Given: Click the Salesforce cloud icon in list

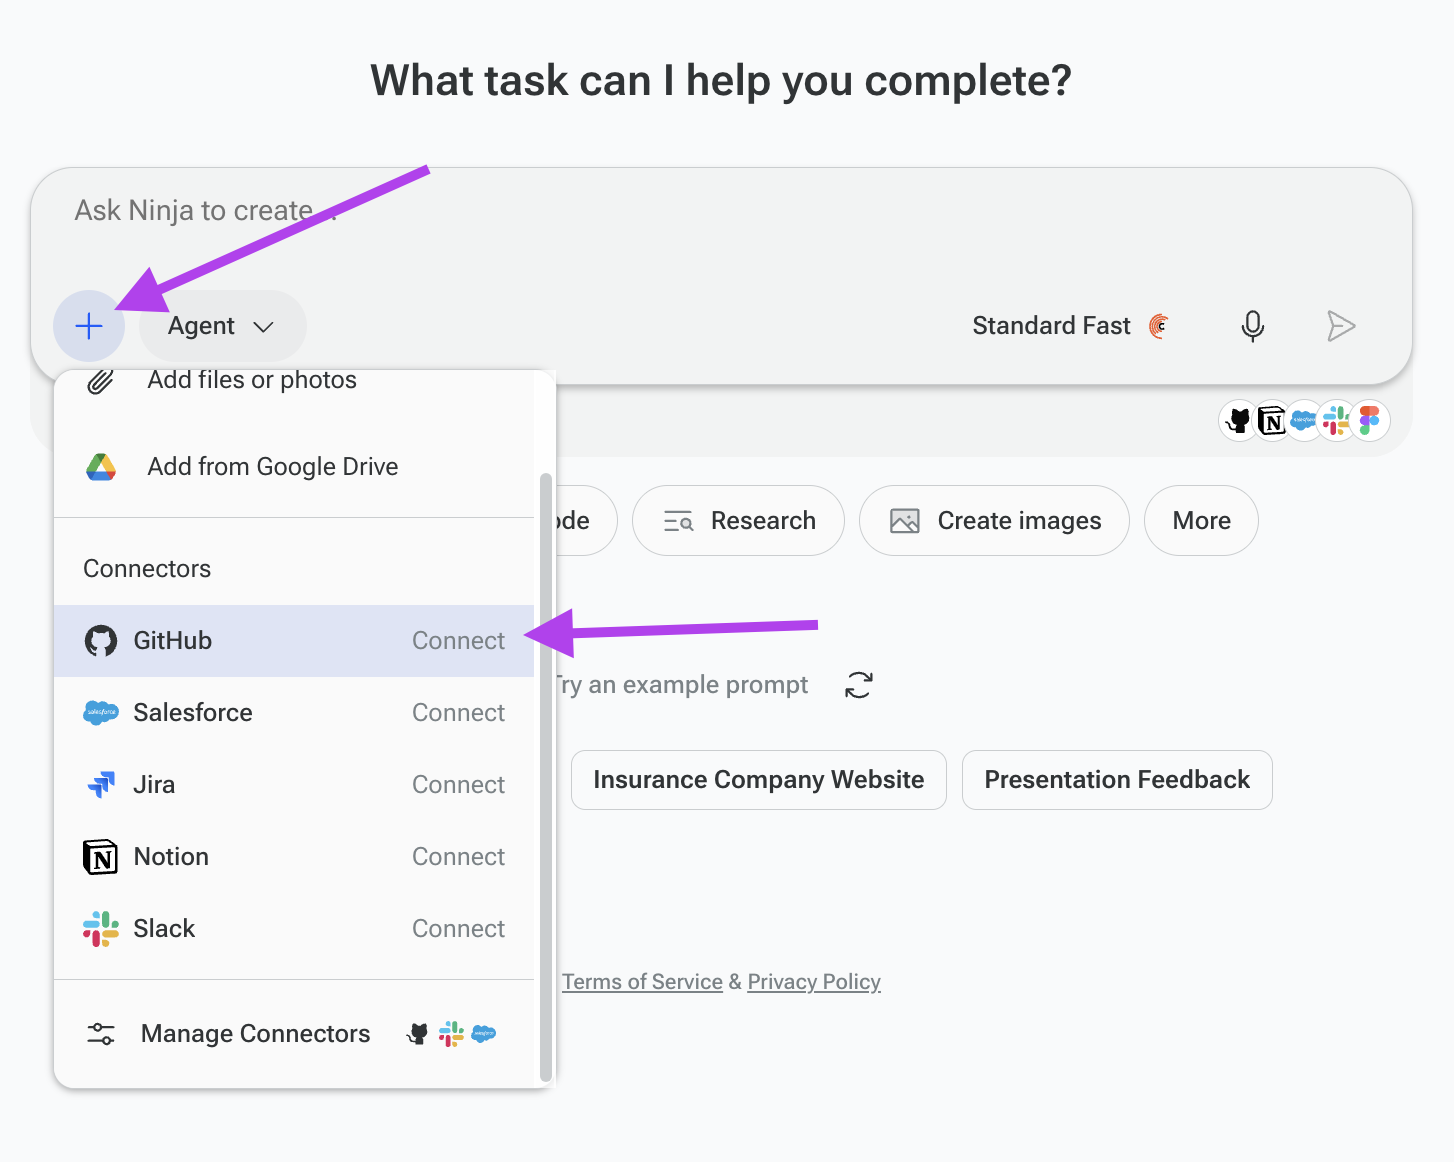Looking at the screenshot, I should tap(101, 713).
